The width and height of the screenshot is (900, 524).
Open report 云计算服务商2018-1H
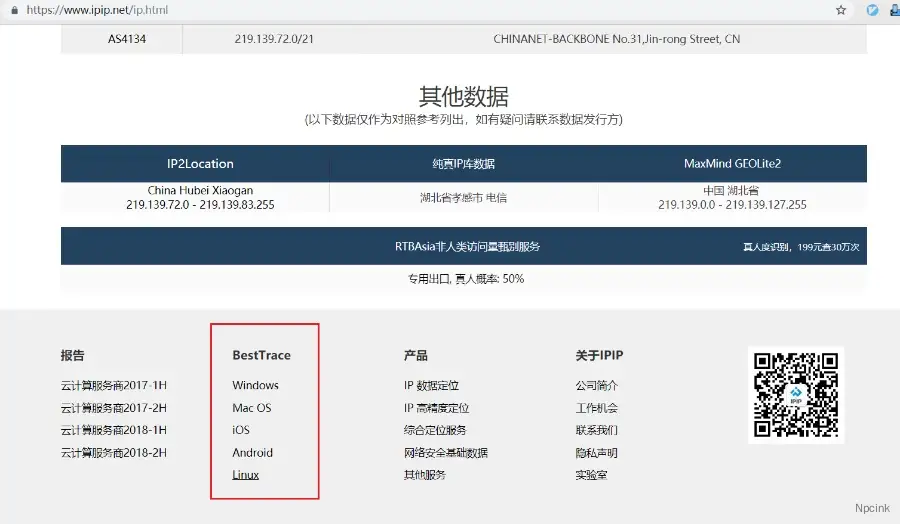[114, 430]
